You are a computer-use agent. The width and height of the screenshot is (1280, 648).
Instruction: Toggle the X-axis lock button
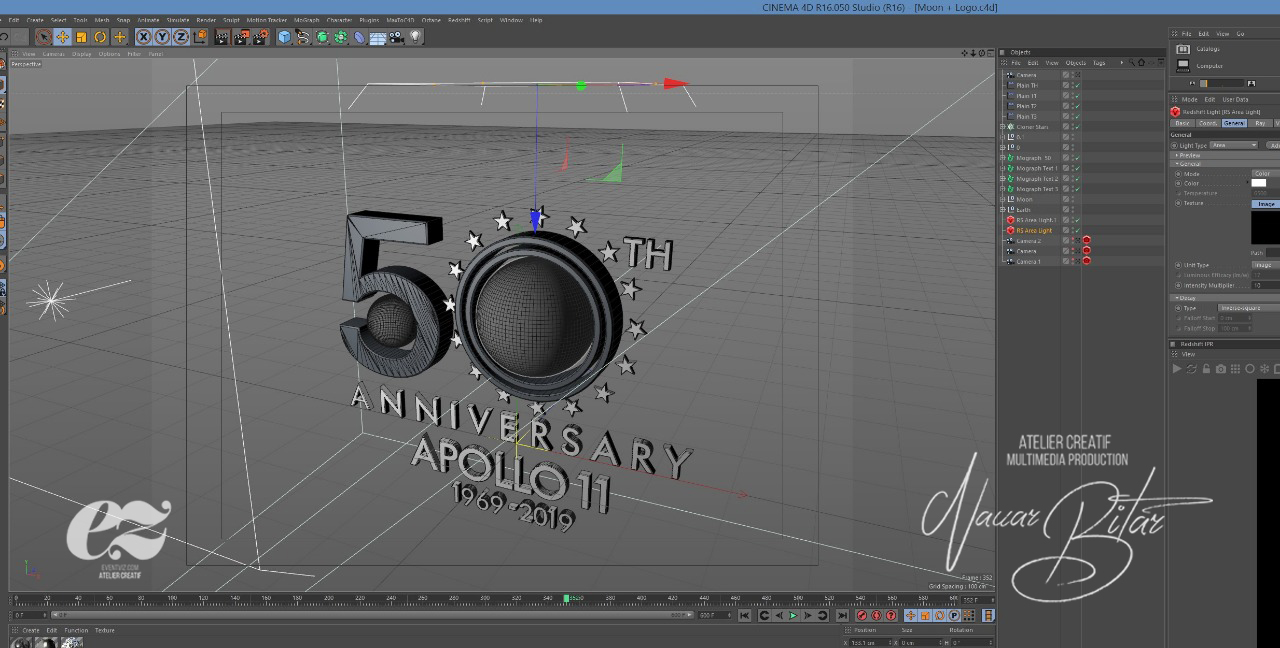coord(143,37)
